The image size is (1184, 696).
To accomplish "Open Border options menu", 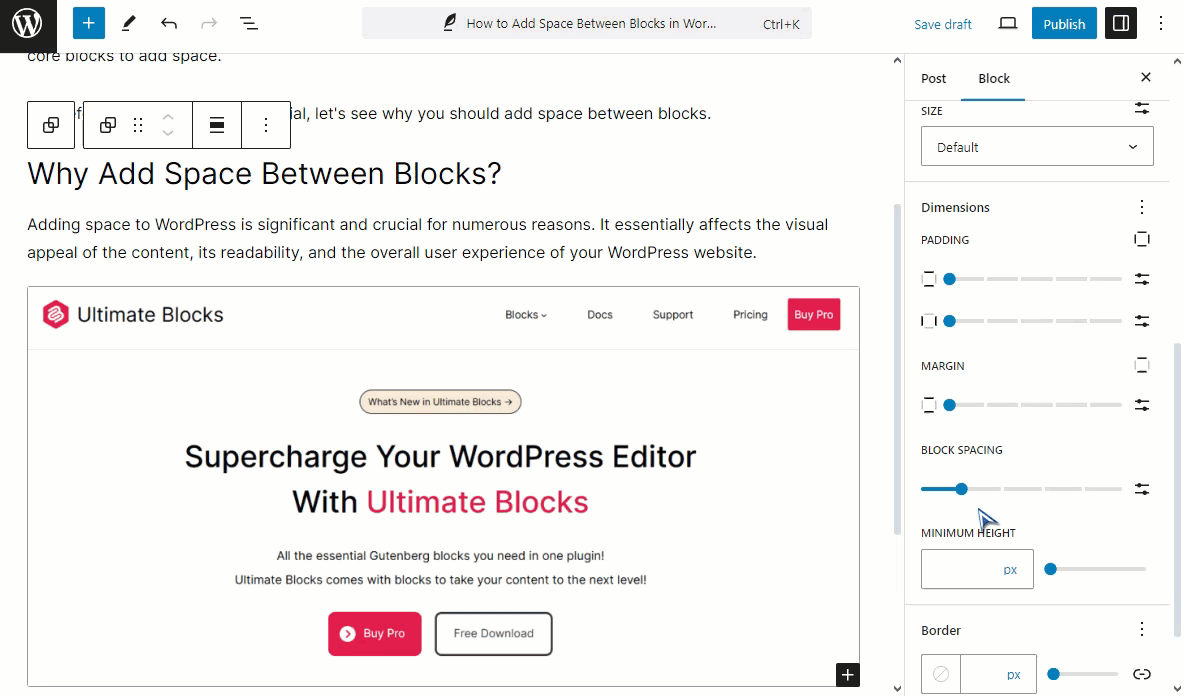I will tap(1142, 629).
